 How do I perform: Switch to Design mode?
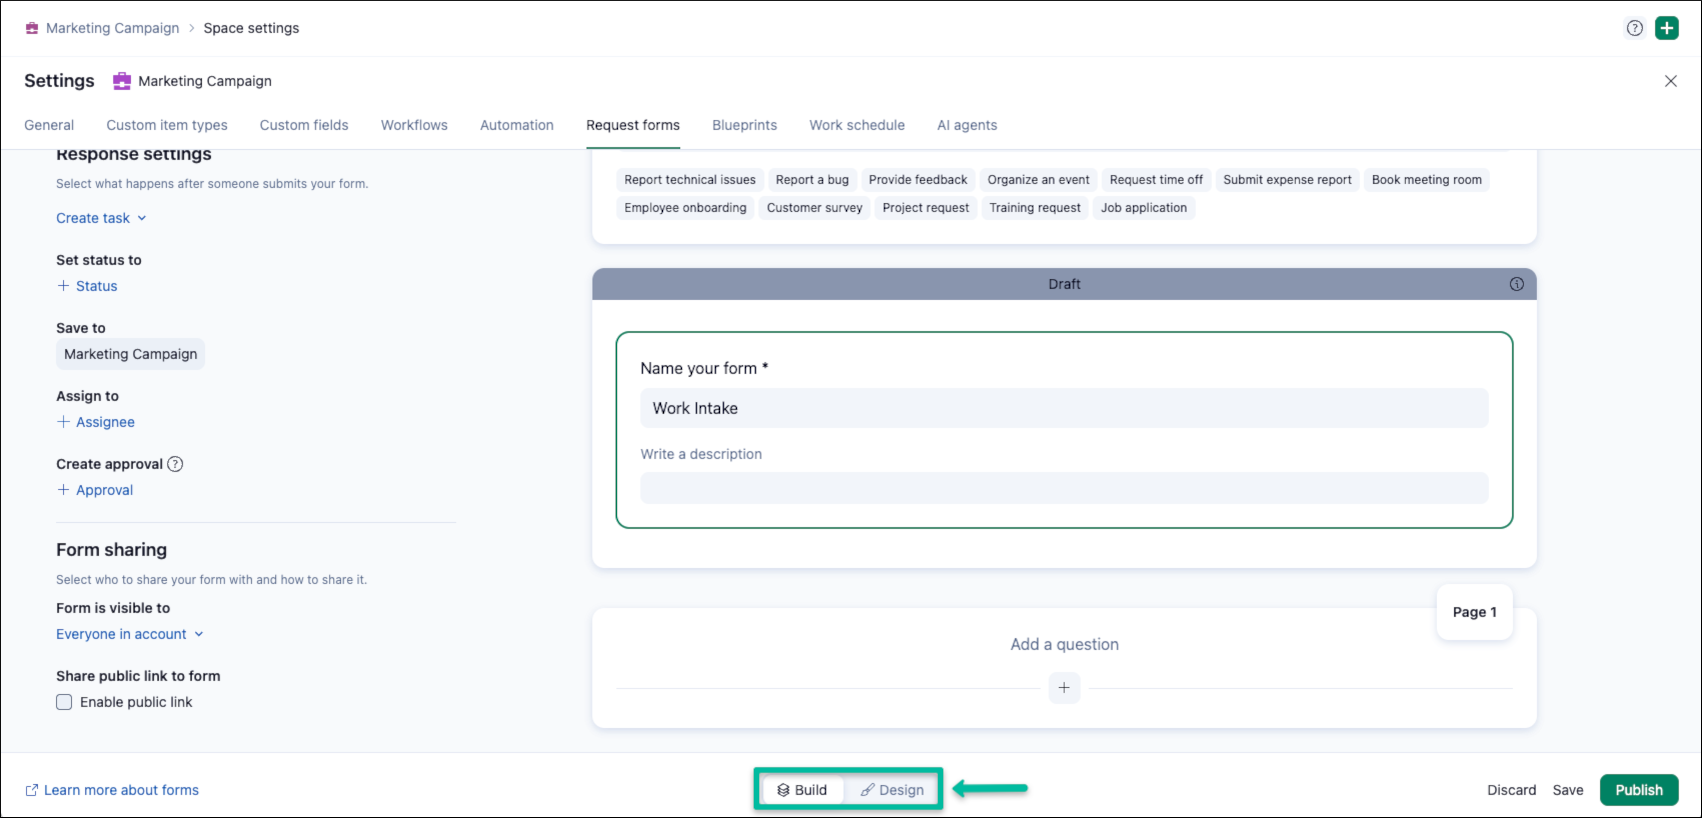coord(892,790)
